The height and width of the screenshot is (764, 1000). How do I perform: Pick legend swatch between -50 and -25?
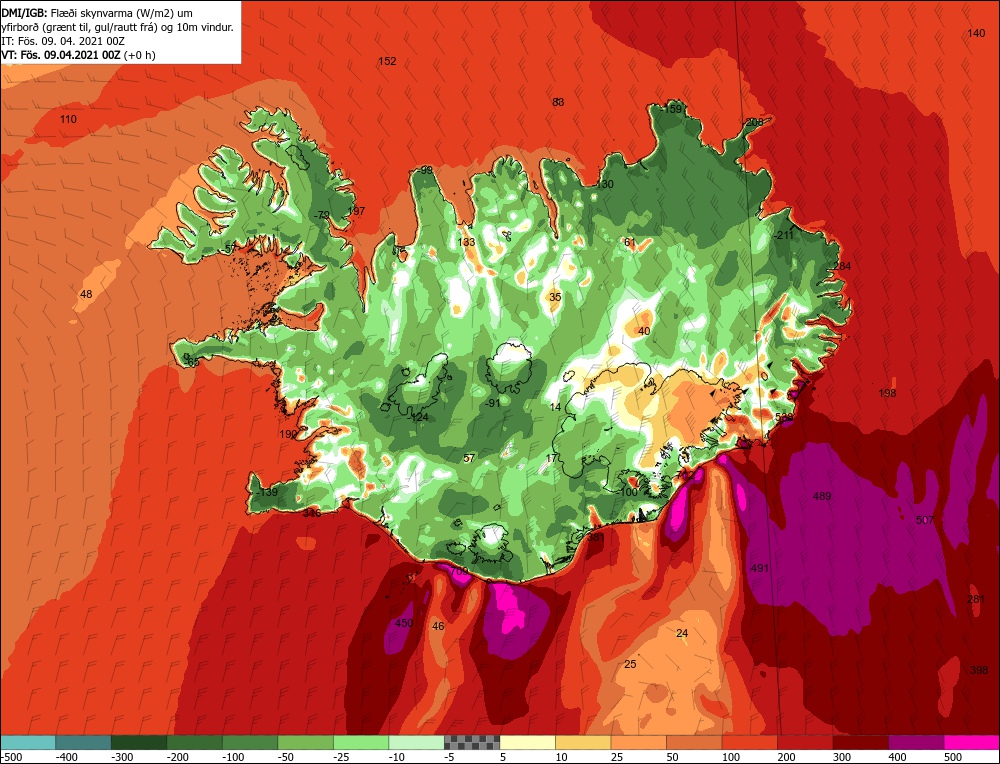[305, 742]
